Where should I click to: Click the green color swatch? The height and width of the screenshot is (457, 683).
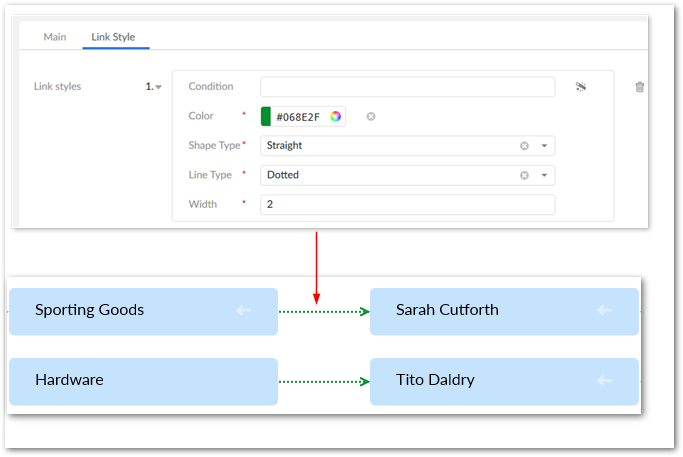(x=266, y=116)
